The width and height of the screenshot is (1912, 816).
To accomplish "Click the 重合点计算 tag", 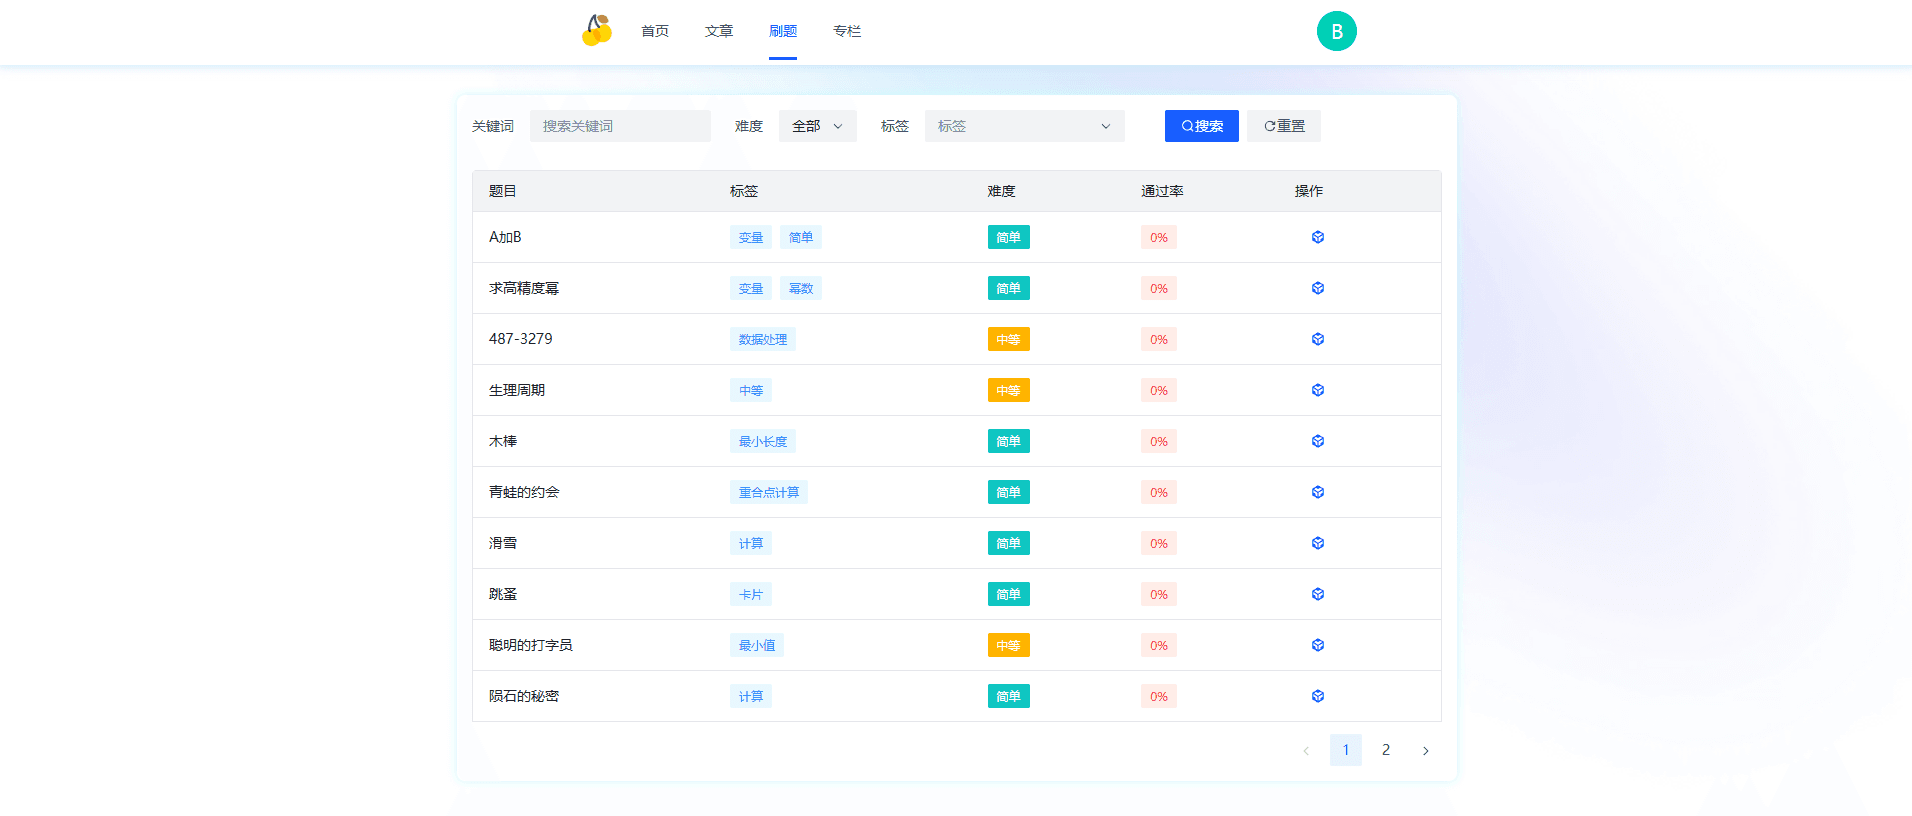I will tap(769, 492).
